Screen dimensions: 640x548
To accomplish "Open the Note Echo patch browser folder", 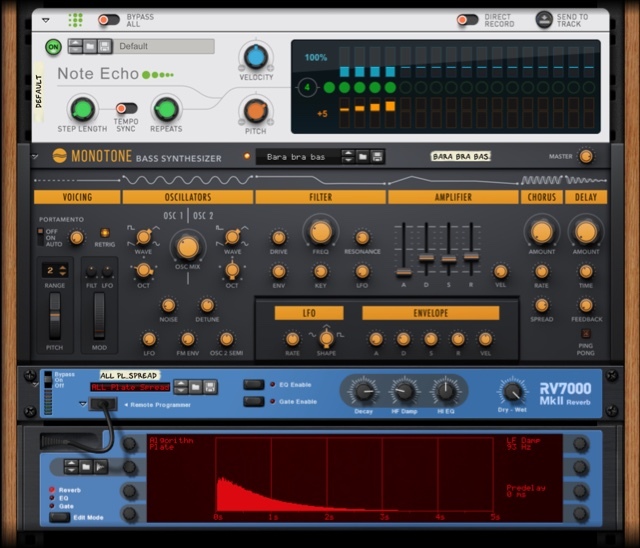I will (x=89, y=46).
